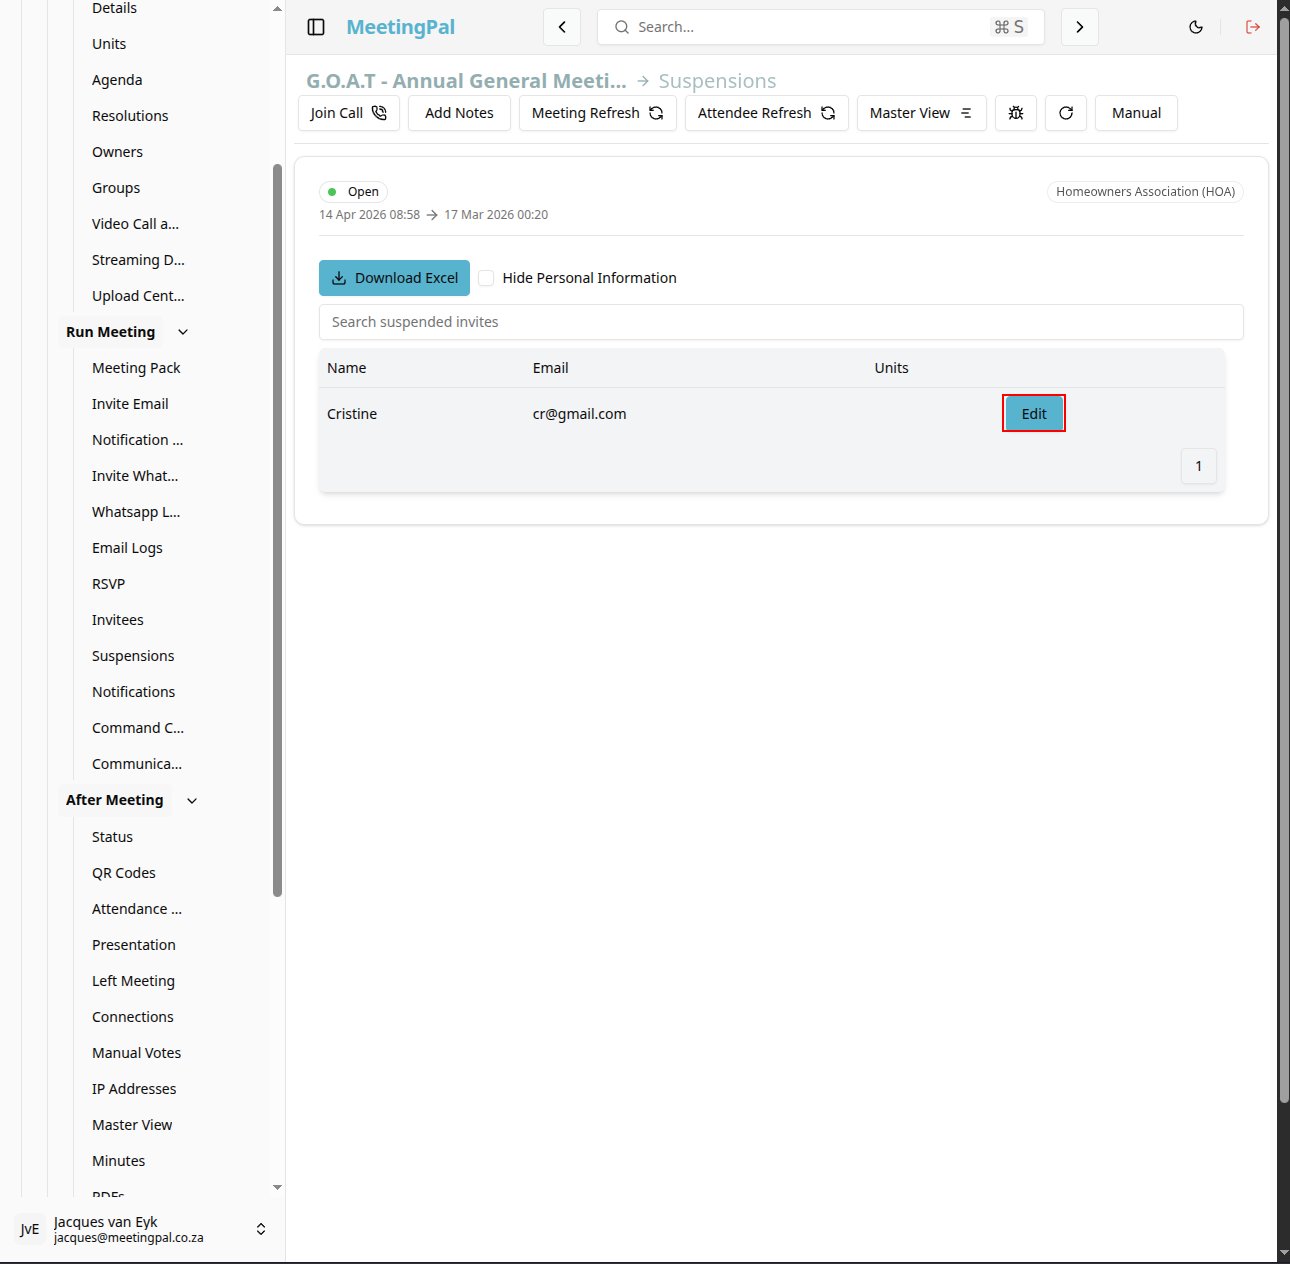Open Command C... sidebar item
This screenshot has height=1264, width=1290.
pyautogui.click(x=138, y=728)
